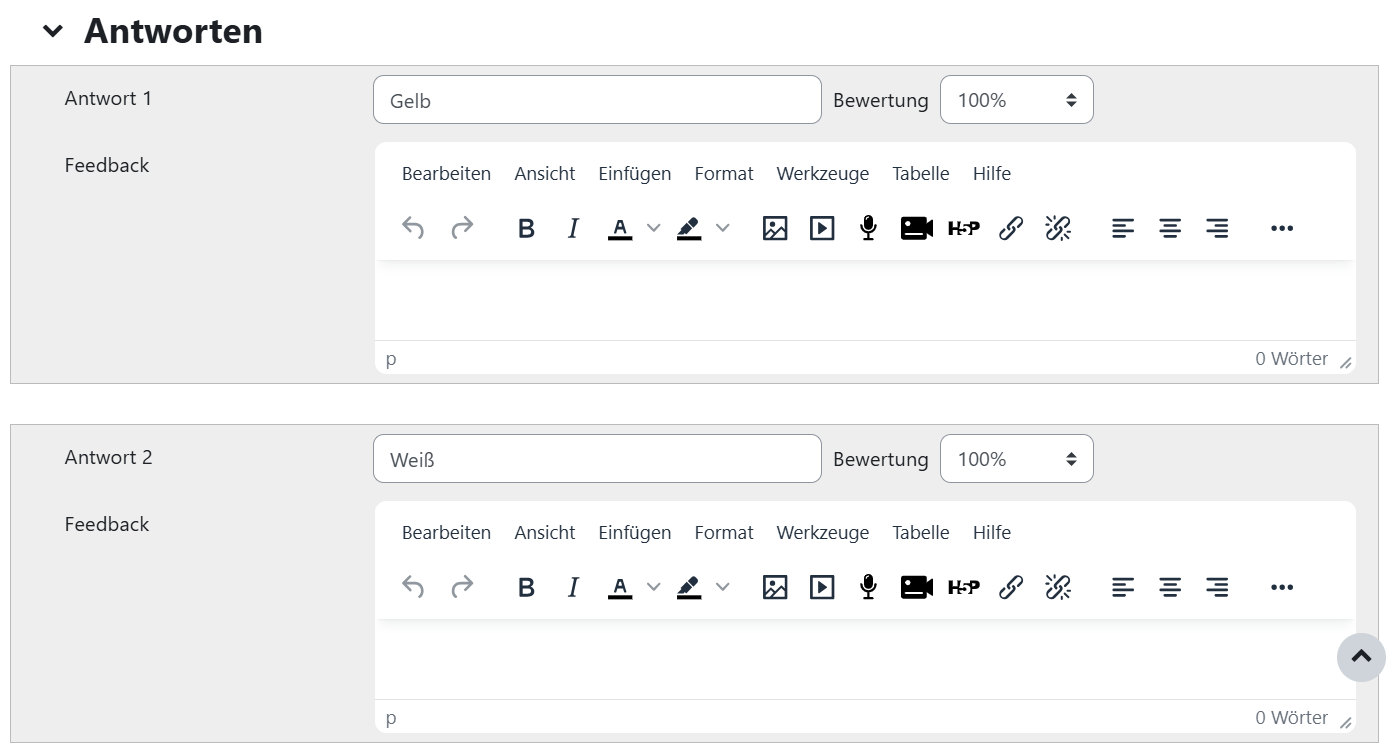Screen dimensions: 1394x756
Task: Undo in Antwort 2 feedback editor
Action: pyautogui.click(x=413, y=587)
